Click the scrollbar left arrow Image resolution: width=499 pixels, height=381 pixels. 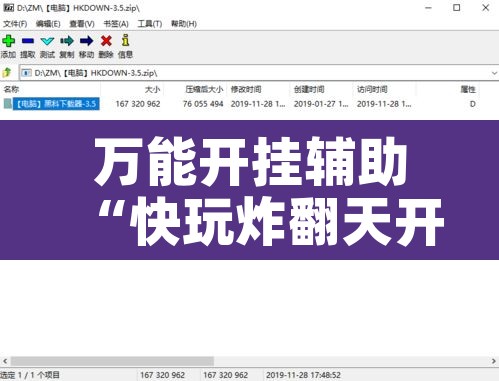click(5, 361)
